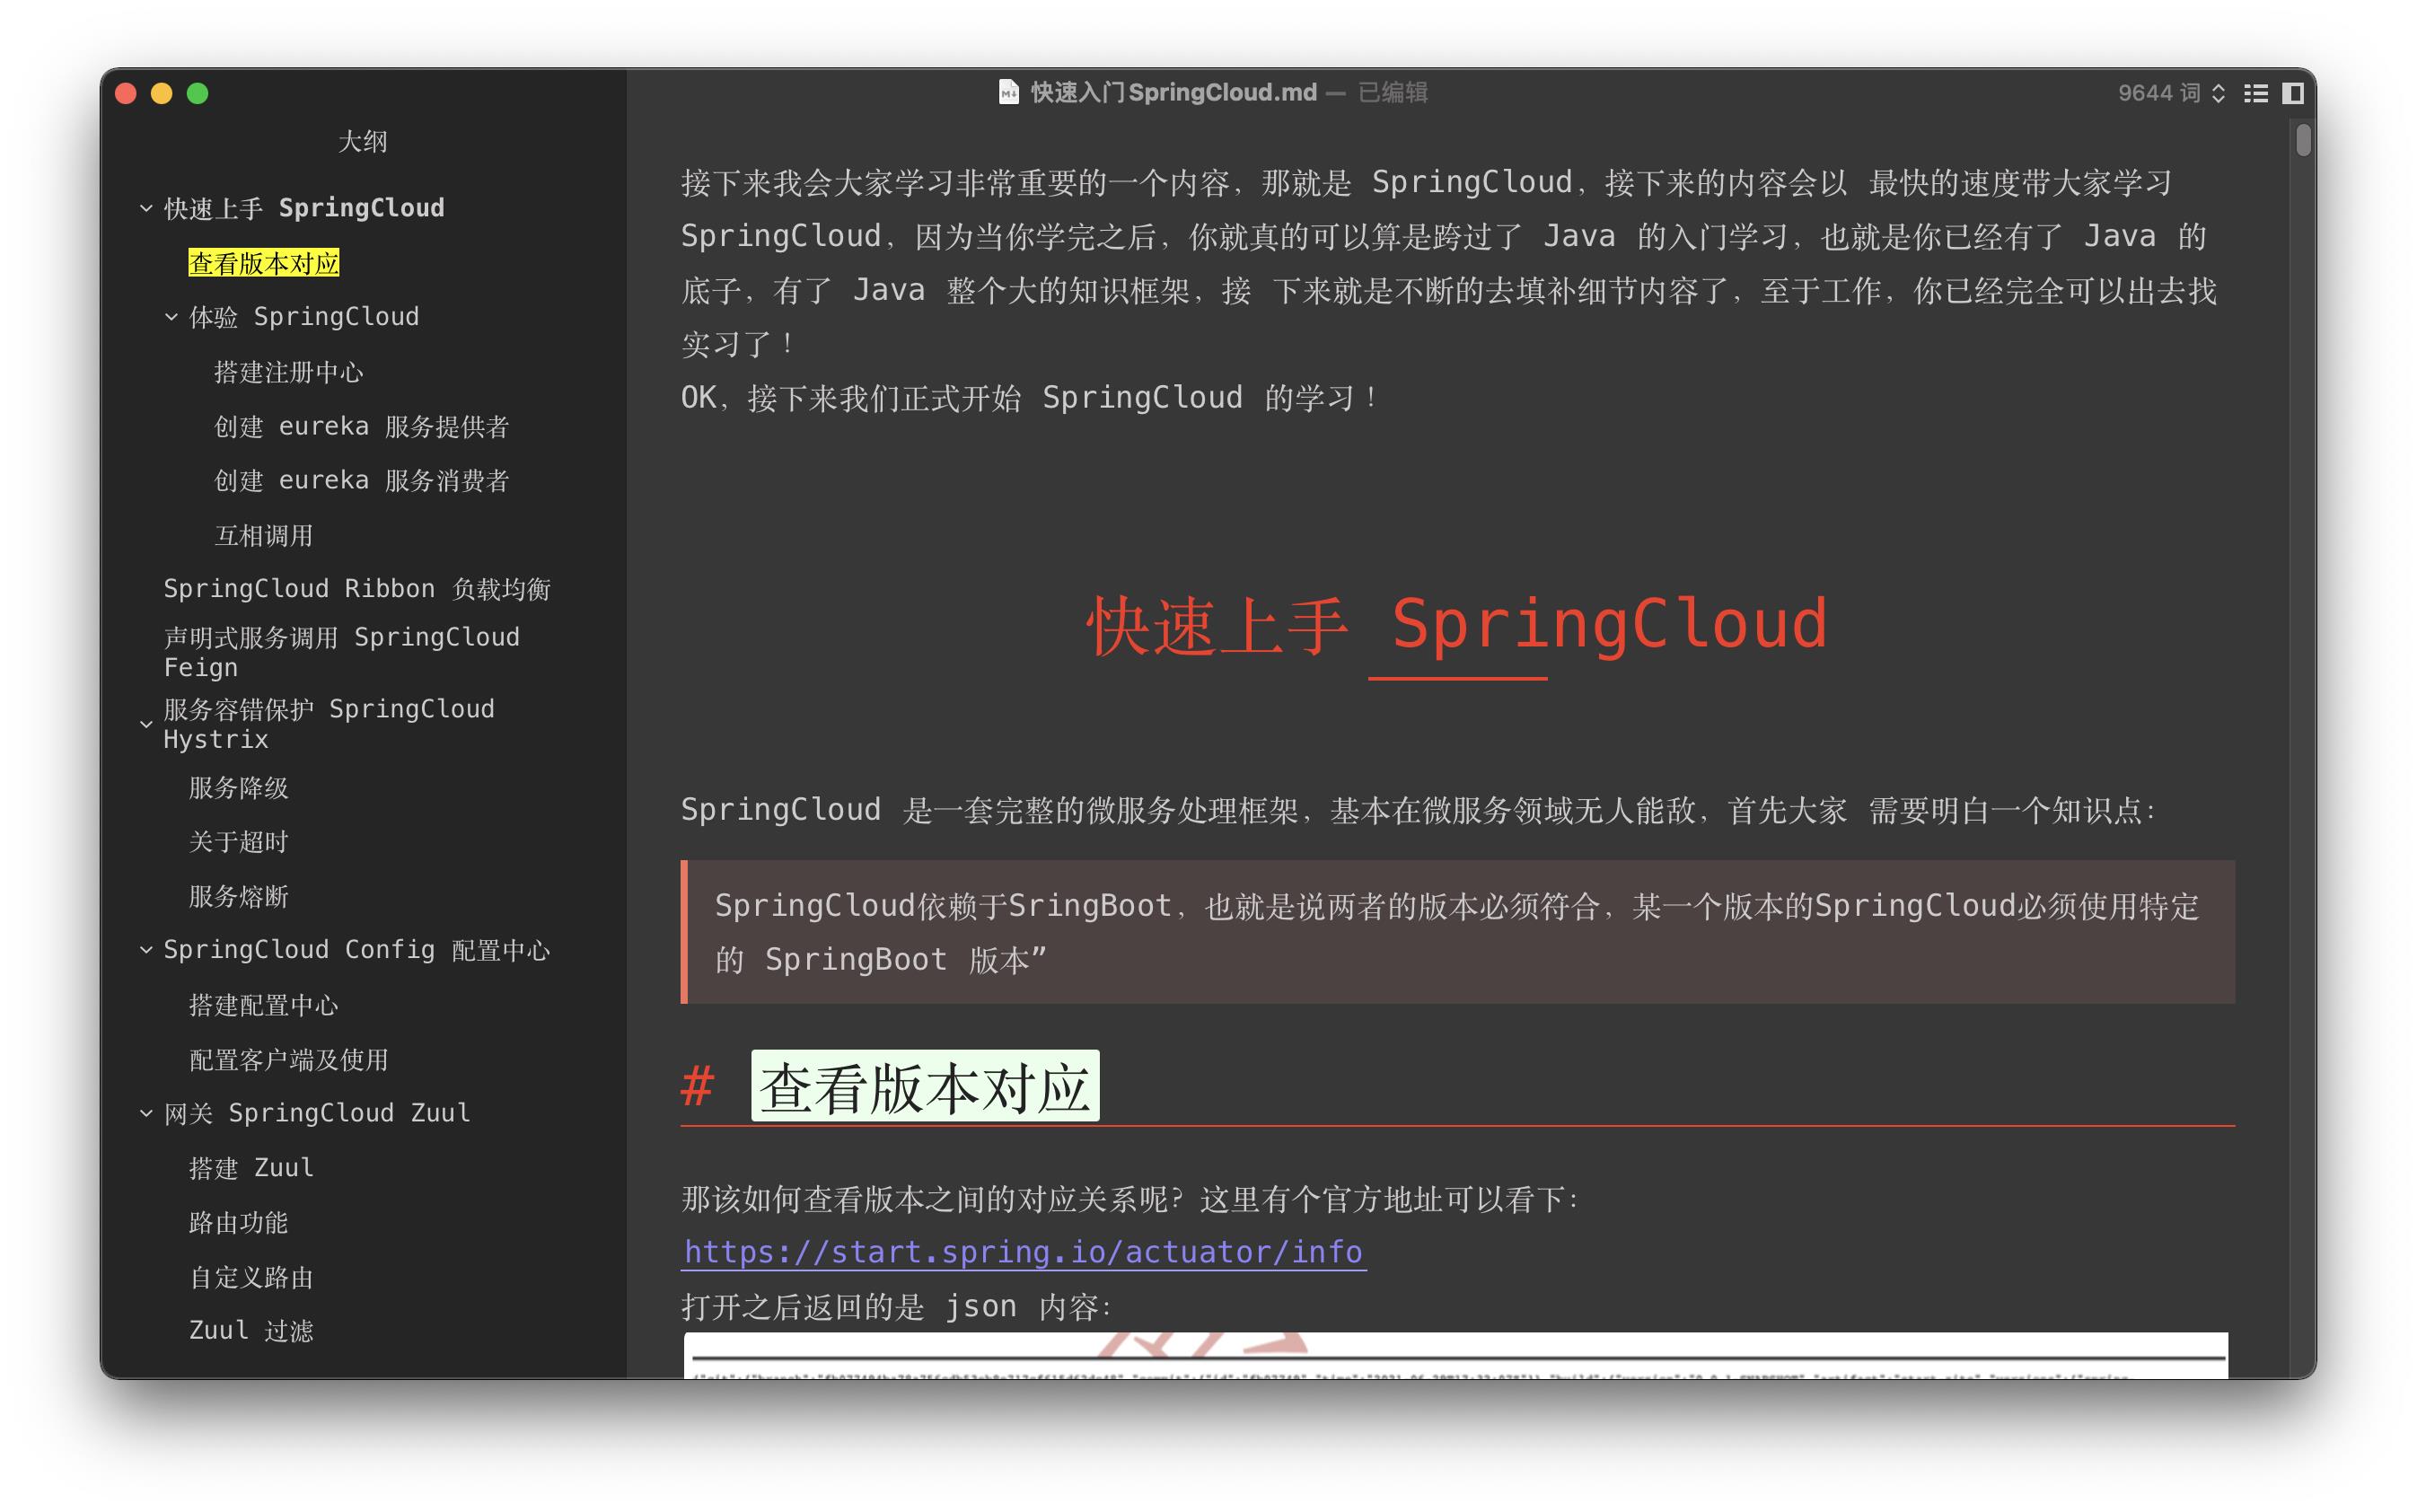Open Zuul 过滤 in outline
The image size is (2417, 1512).
(x=252, y=1331)
